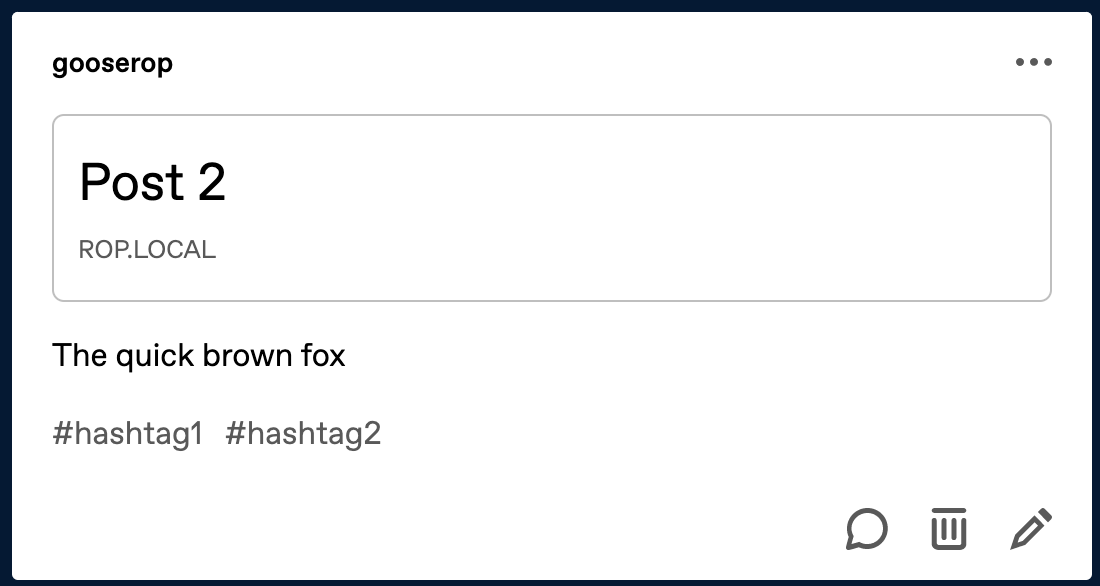The height and width of the screenshot is (586, 1100).
Task: Edit the post using the pencil icon
Action: click(x=1031, y=528)
